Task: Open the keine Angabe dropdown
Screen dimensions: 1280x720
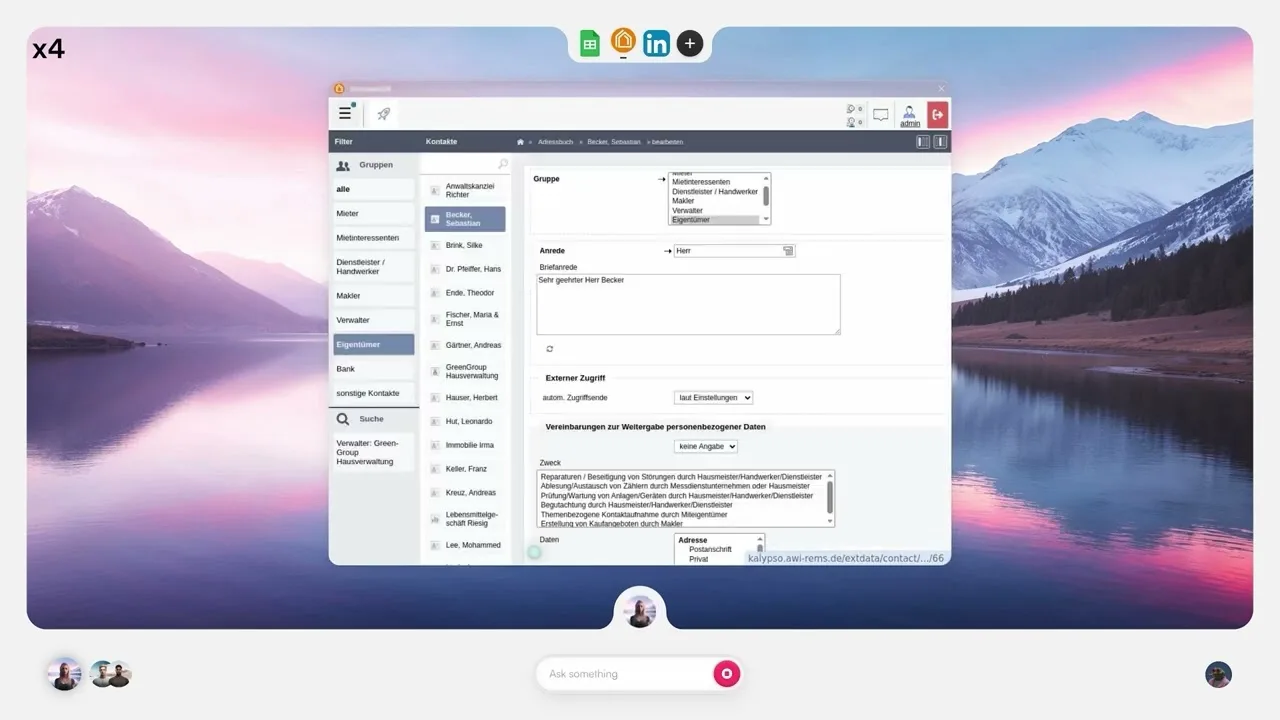Action: pos(706,446)
